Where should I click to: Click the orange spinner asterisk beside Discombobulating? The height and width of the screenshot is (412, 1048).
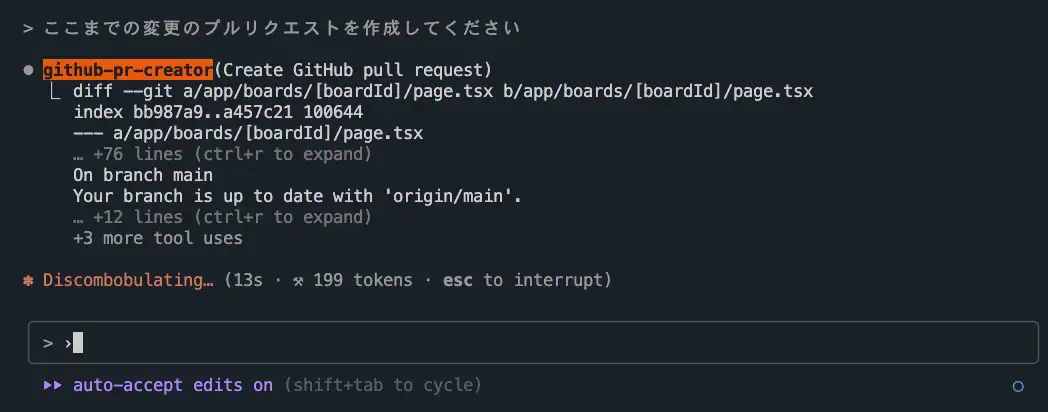coord(28,280)
